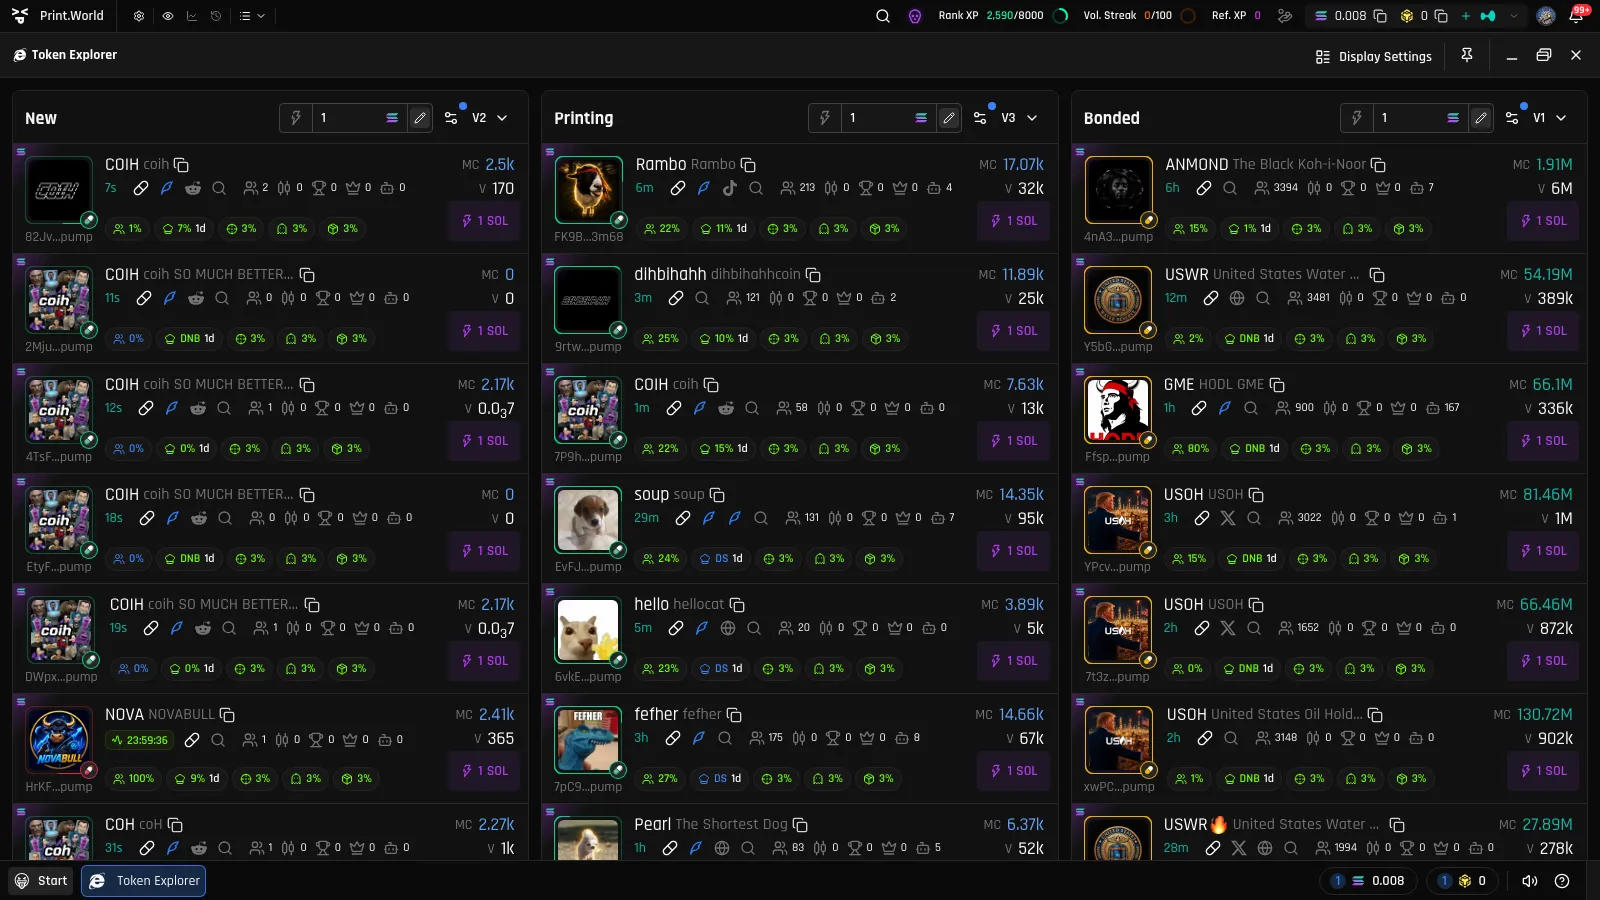Open notifications bell with 99+ badge
The height and width of the screenshot is (900, 1600).
pyautogui.click(x=1577, y=16)
